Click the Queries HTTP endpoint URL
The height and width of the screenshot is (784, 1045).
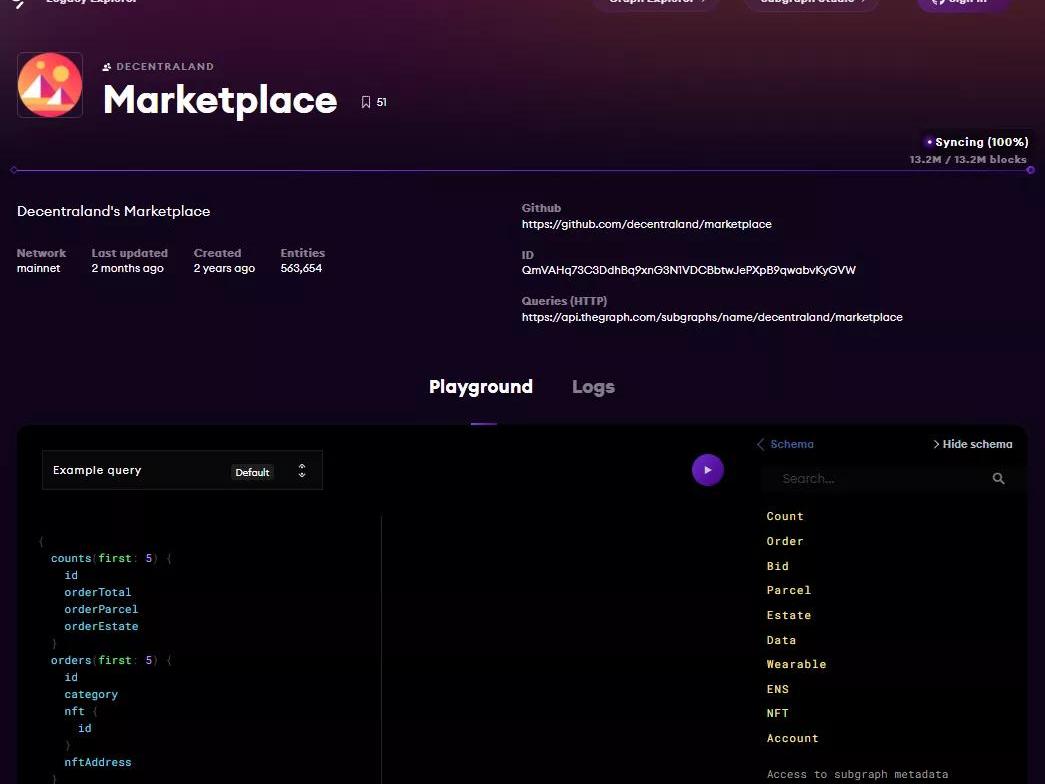point(712,317)
